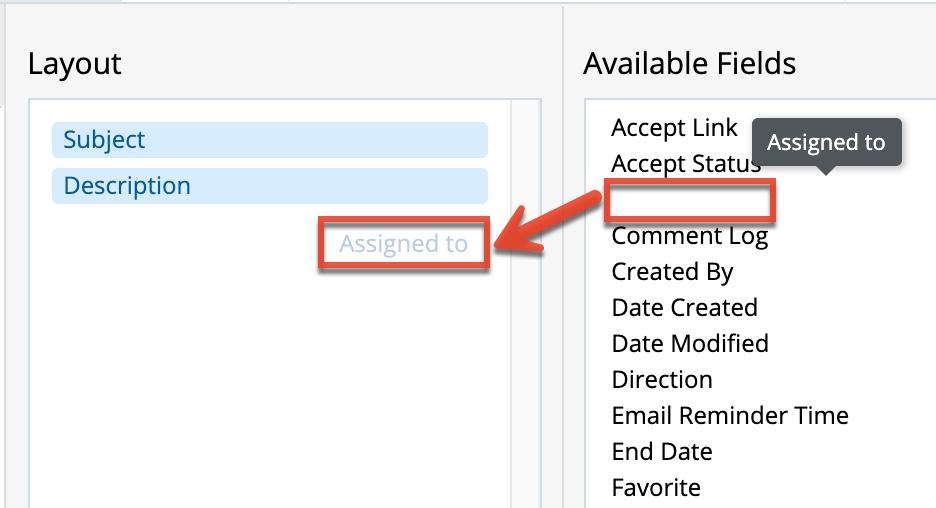Click the Favorite field

[656, 488]
